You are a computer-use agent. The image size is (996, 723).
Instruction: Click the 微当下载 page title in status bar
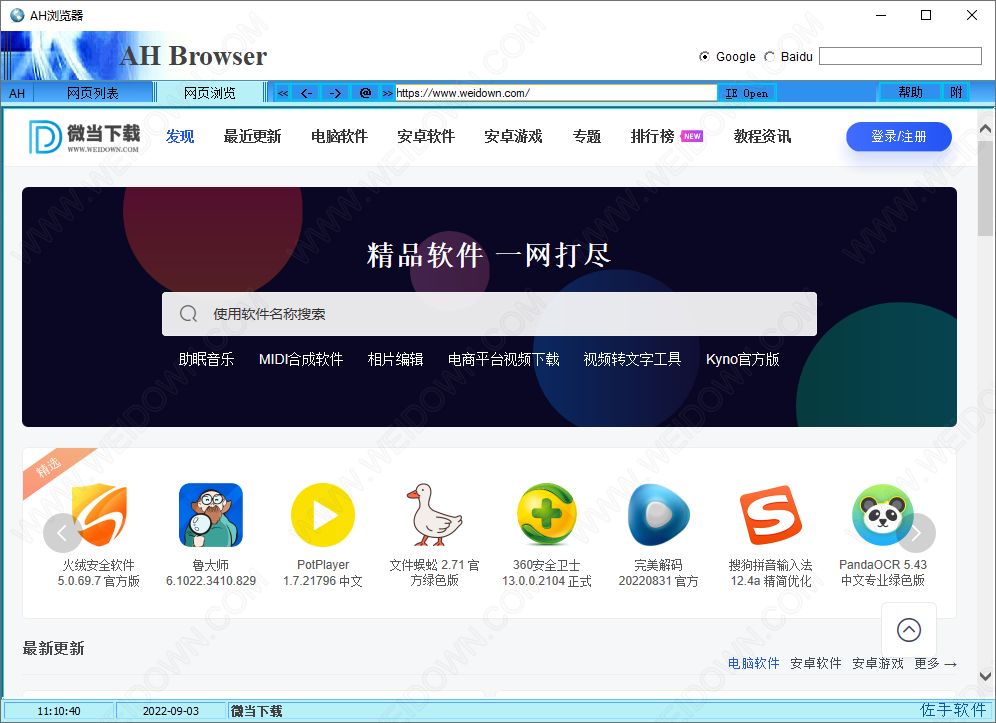257,711
